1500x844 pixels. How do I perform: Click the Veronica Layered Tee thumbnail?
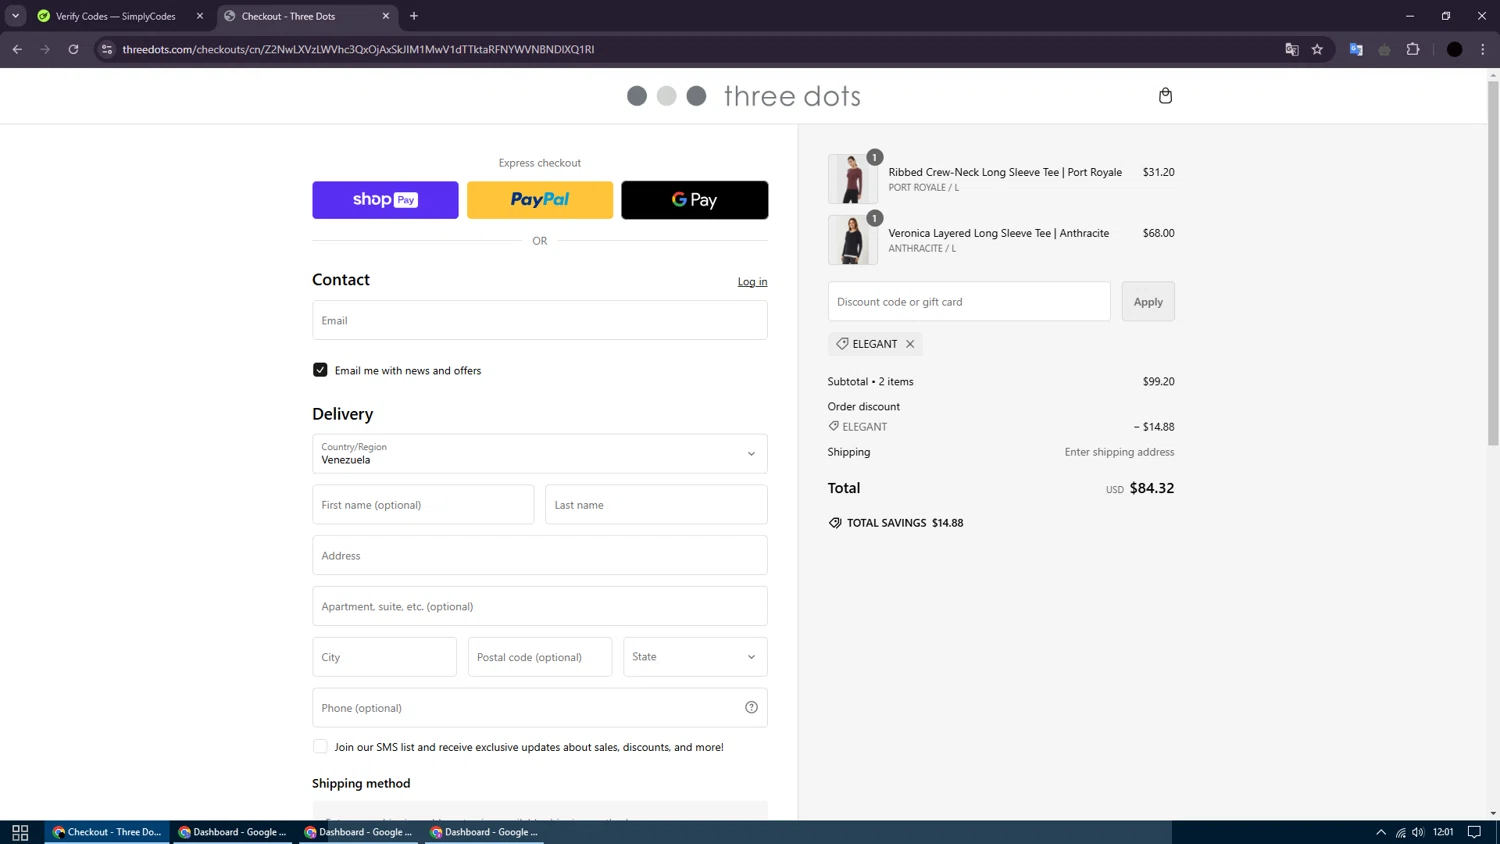coord(852,240)
